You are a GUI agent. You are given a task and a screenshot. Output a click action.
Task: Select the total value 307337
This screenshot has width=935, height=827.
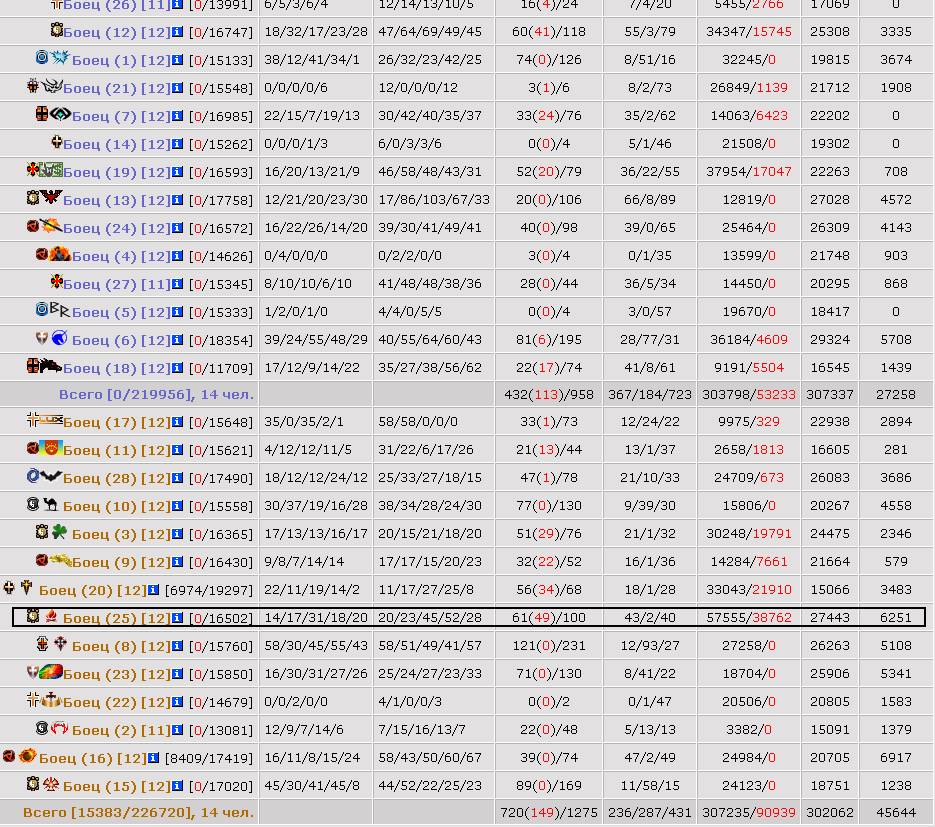coord(830,395)
